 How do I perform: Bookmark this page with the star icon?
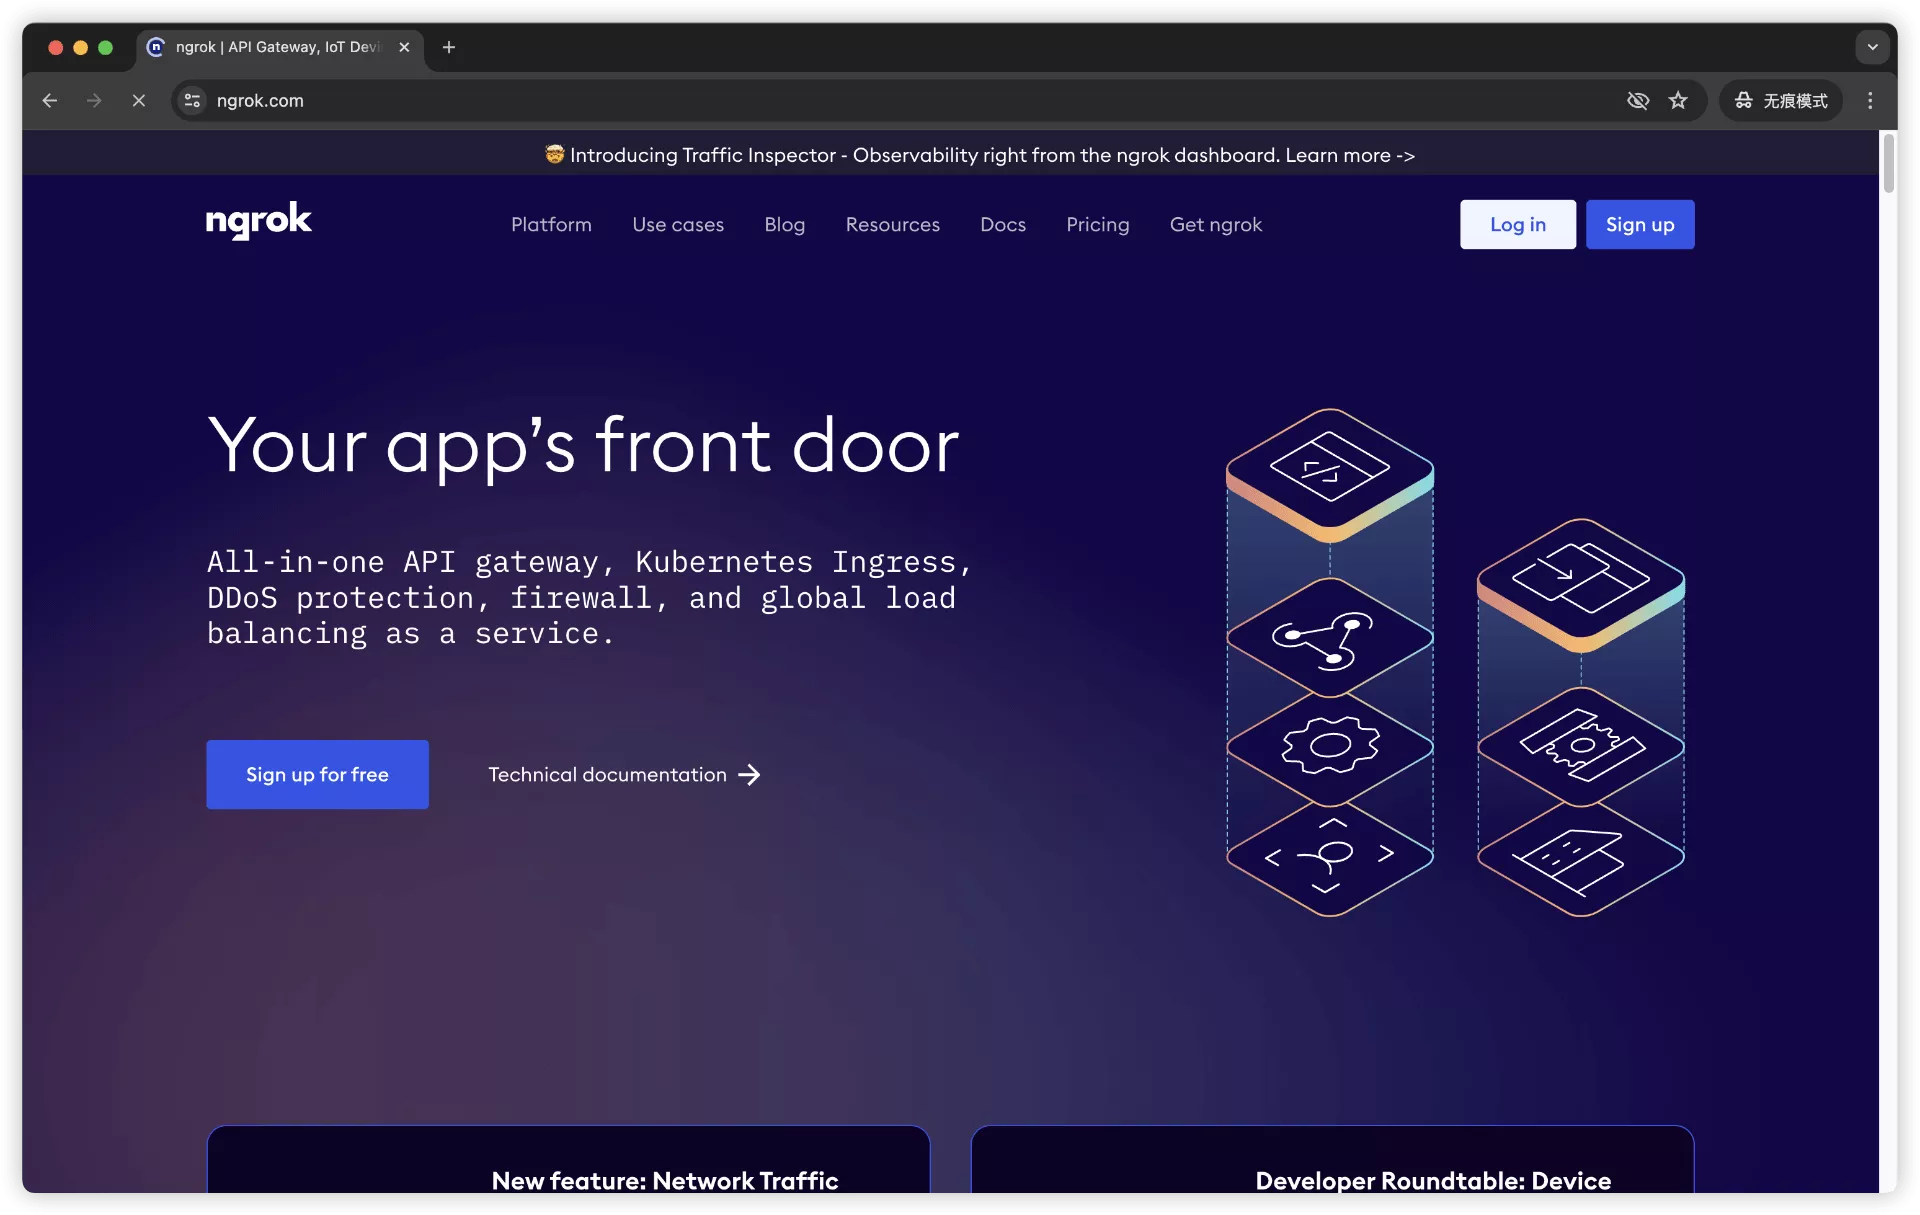coord(1678,100)
